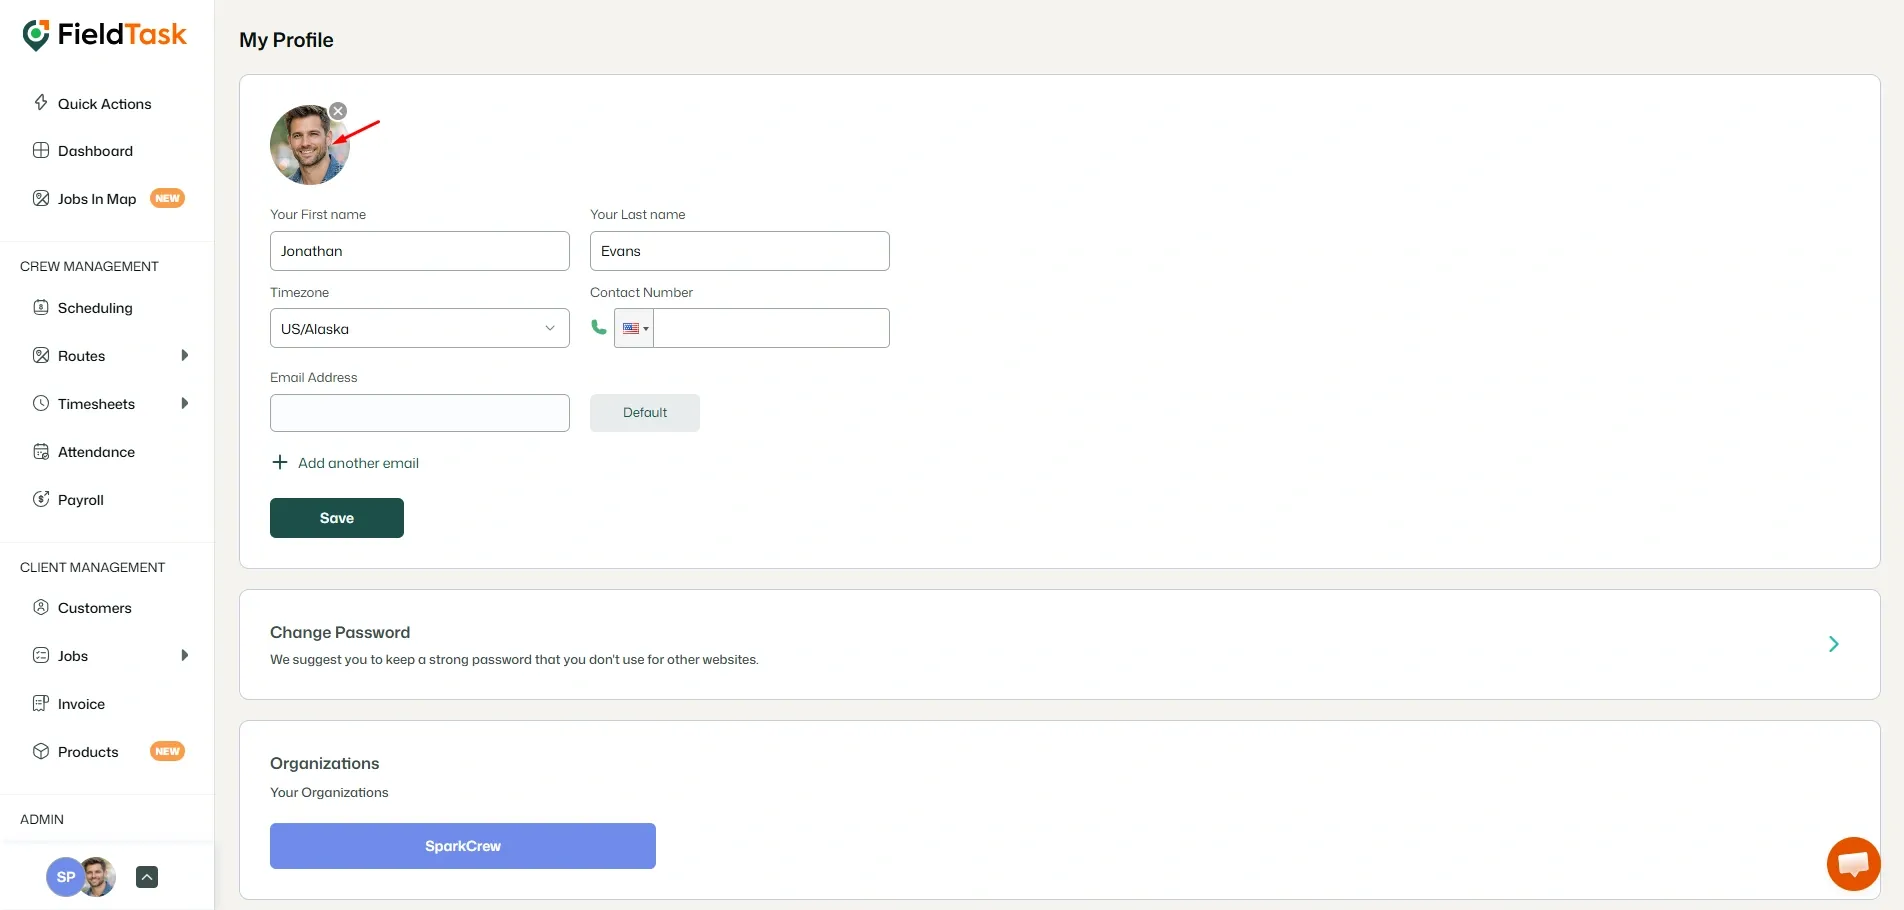Click the Attendance calendar icon
The height and width of the screenshot is (910, 1904).
coord(41,451)
